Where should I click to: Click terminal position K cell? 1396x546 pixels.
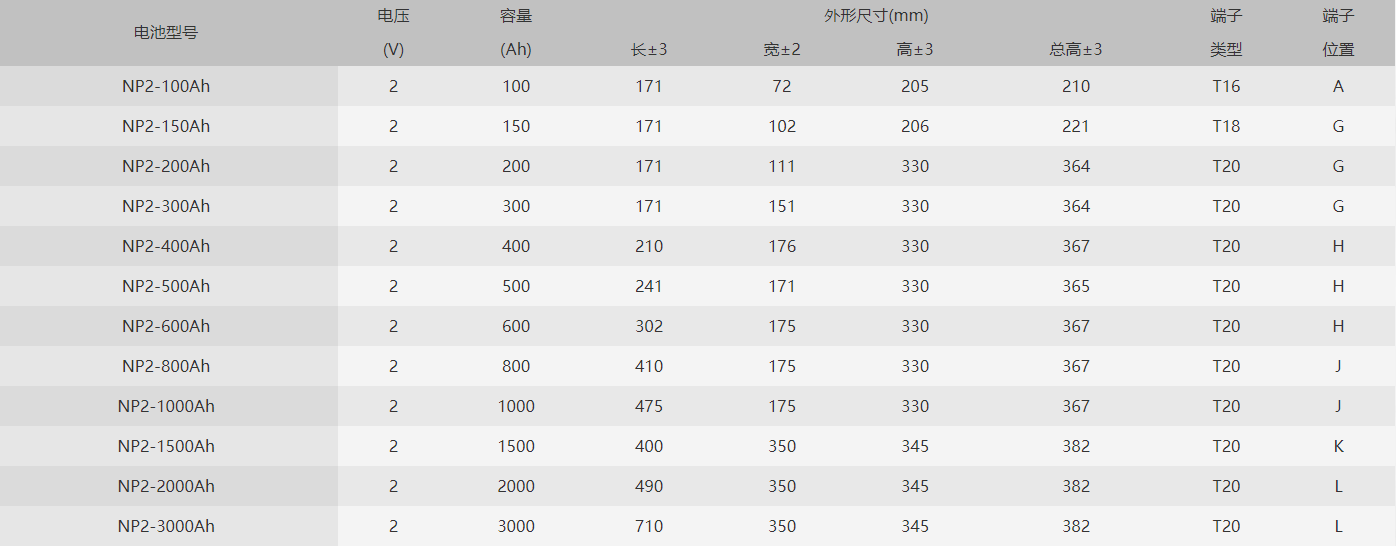[1338, 446]
